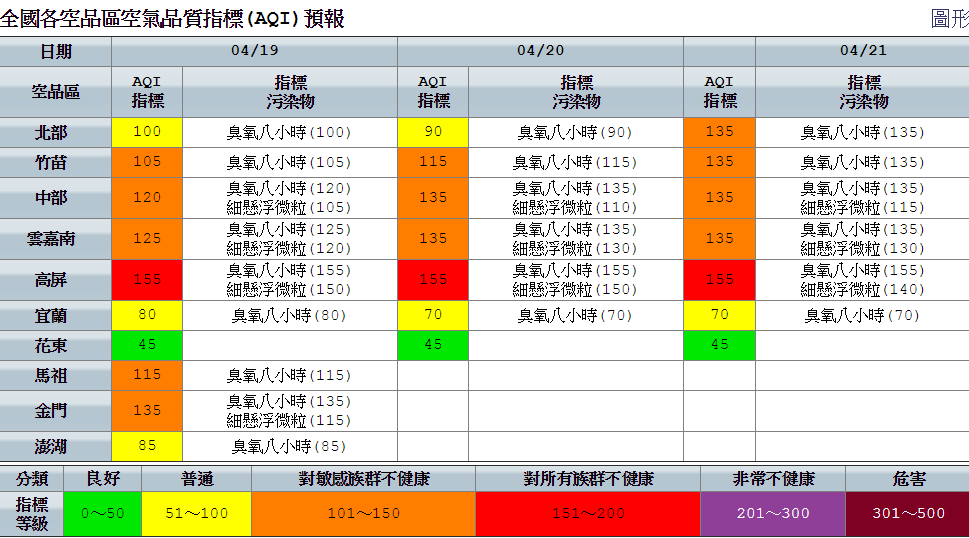Click 金門 AQI value 135 for 04/19
969x538 pixels.
tap(147, 411)
